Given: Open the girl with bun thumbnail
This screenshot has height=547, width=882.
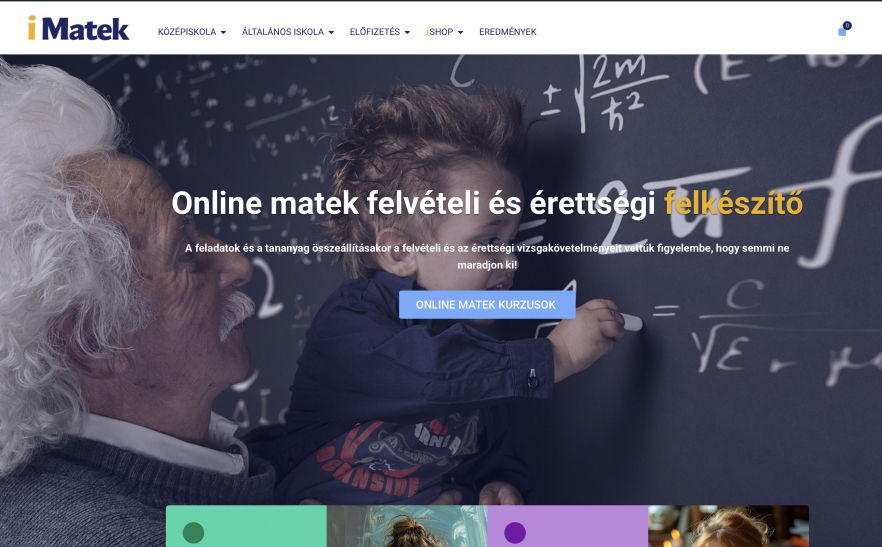Looking at the screenshot, I should pos(407,526).
